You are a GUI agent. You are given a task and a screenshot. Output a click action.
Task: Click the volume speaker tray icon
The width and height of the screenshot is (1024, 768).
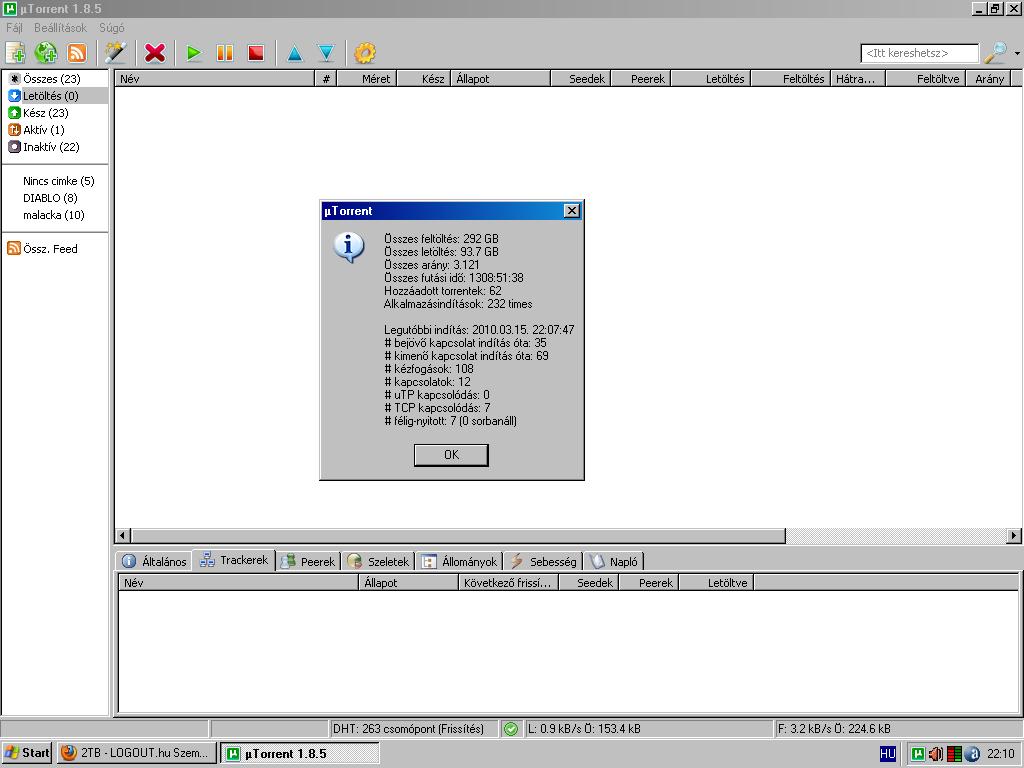tap(936, 754)
